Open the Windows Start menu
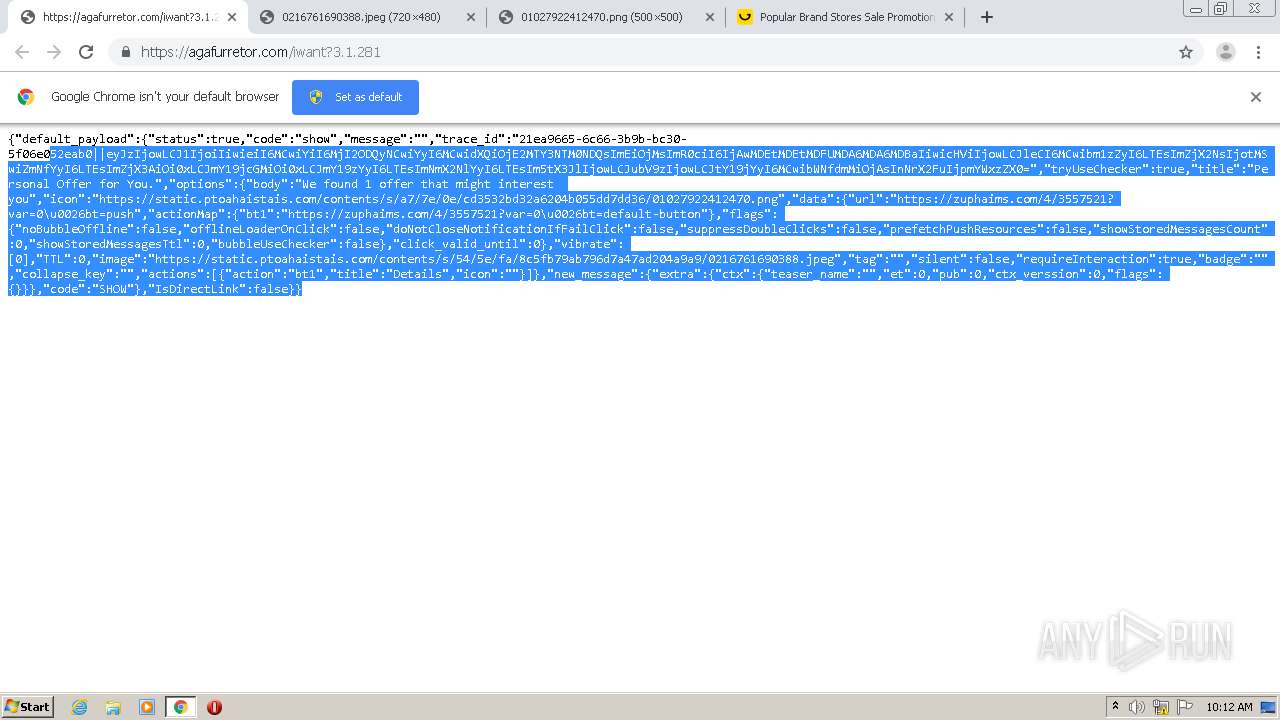The width and height of the screenshot is (1280, 720). coord(28,706)
